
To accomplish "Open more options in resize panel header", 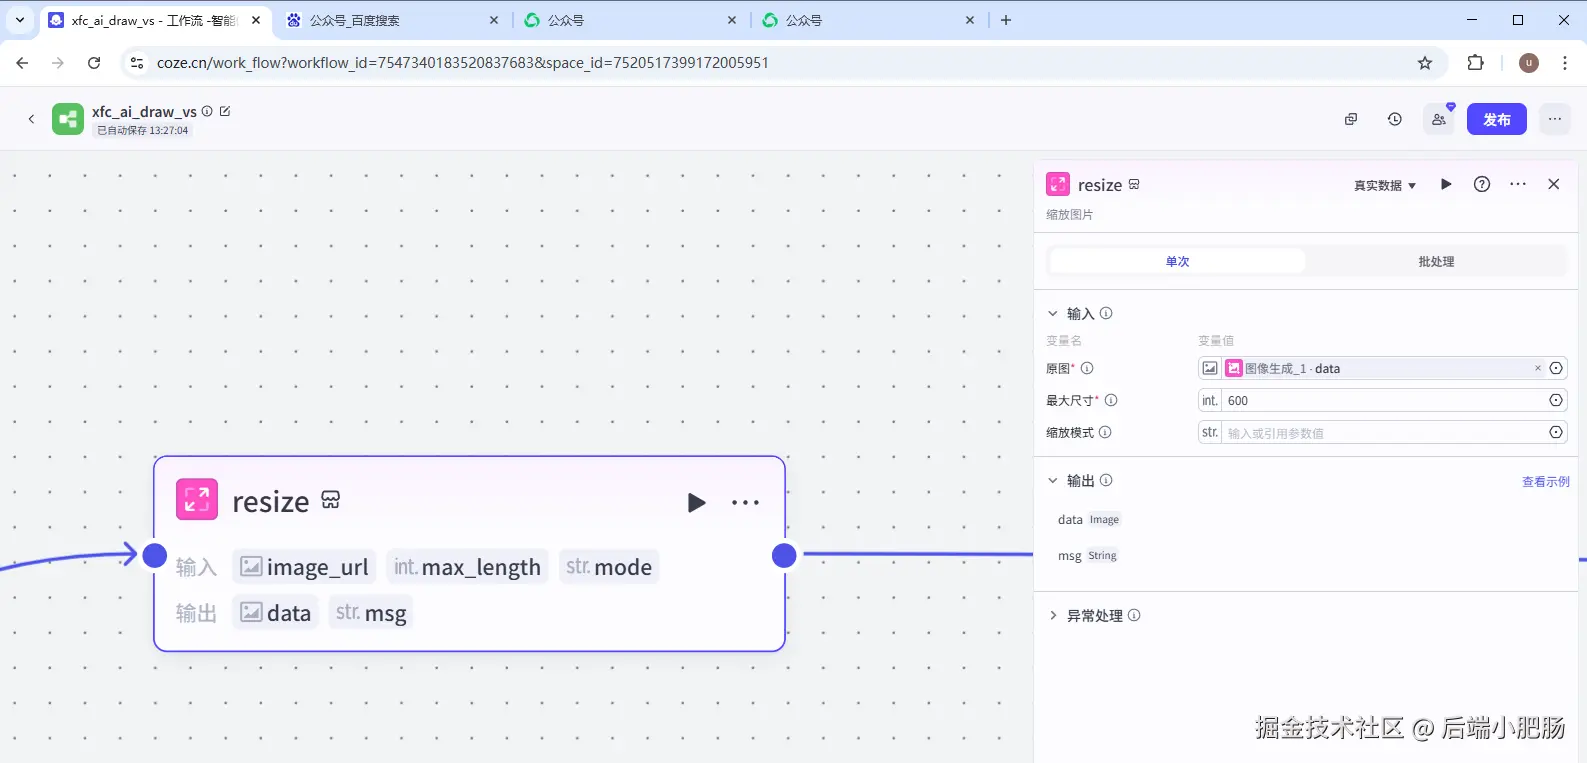I will point(1518,184).
